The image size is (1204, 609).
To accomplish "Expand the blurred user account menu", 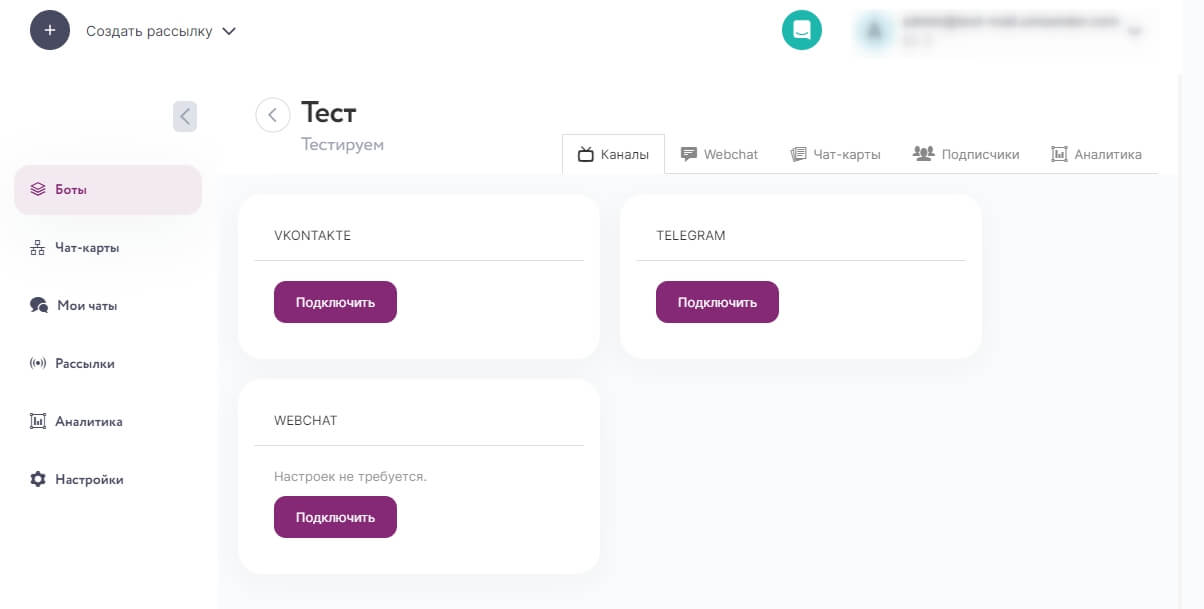I will tap(1134, 31).
